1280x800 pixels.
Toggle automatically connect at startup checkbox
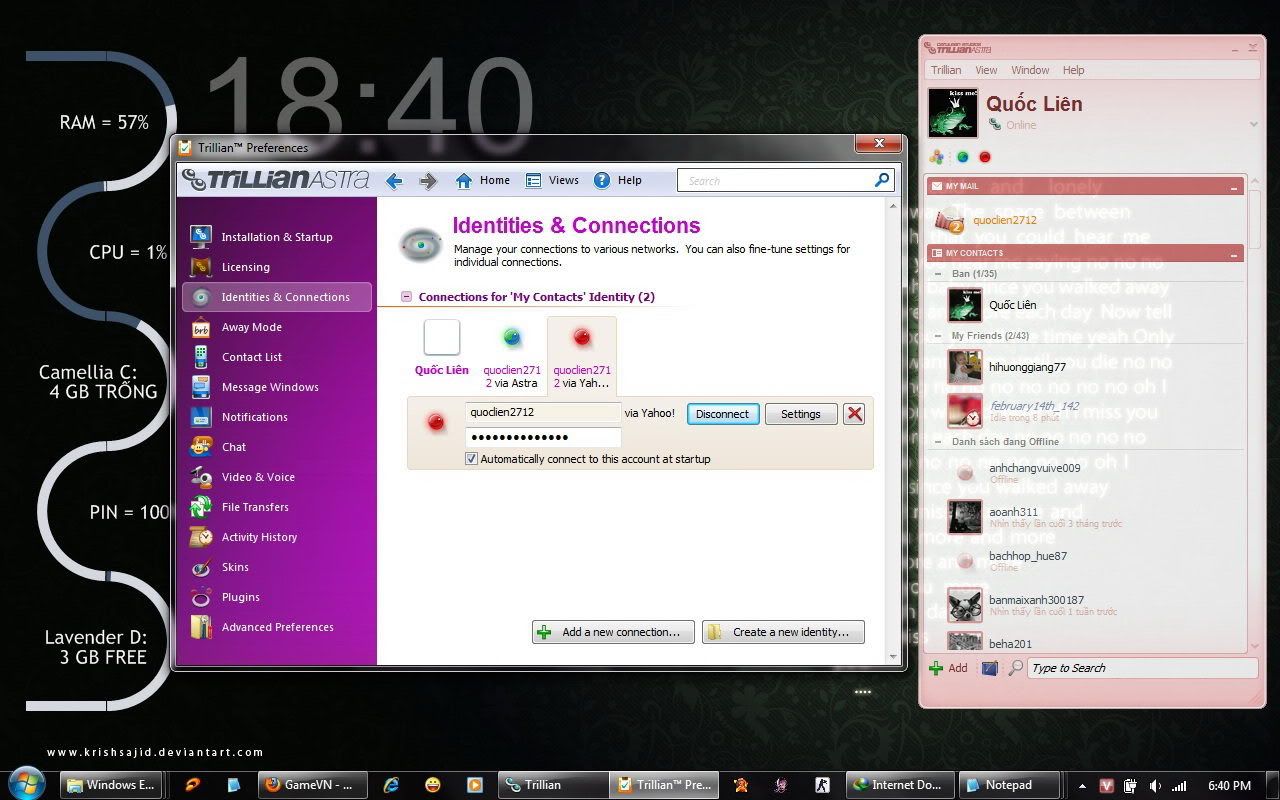(472, 459)
